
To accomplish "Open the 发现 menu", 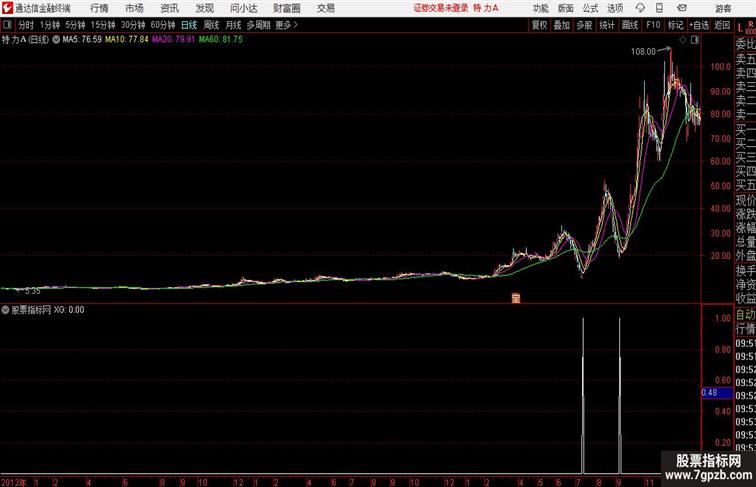I will pos(204,8).
